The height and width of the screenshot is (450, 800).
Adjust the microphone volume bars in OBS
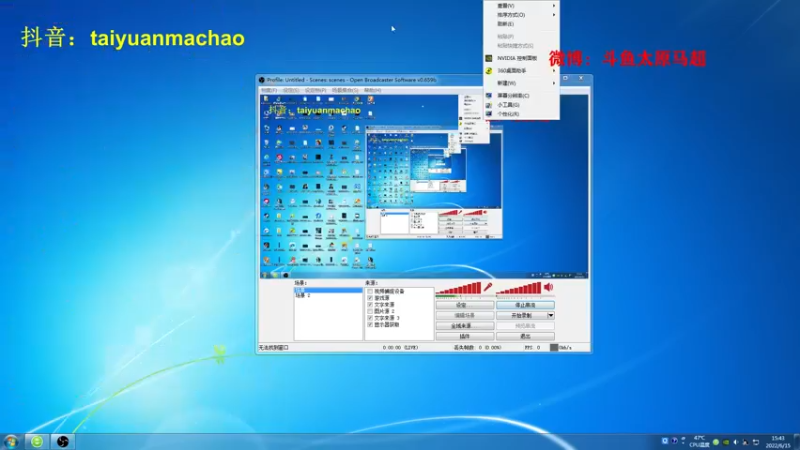pyautogui.click(x=458, y=289)
